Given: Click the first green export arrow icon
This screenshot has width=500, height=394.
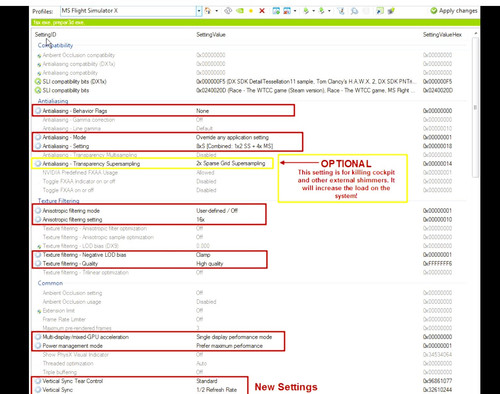Looking at the screenshot, I should coord(306,11).
